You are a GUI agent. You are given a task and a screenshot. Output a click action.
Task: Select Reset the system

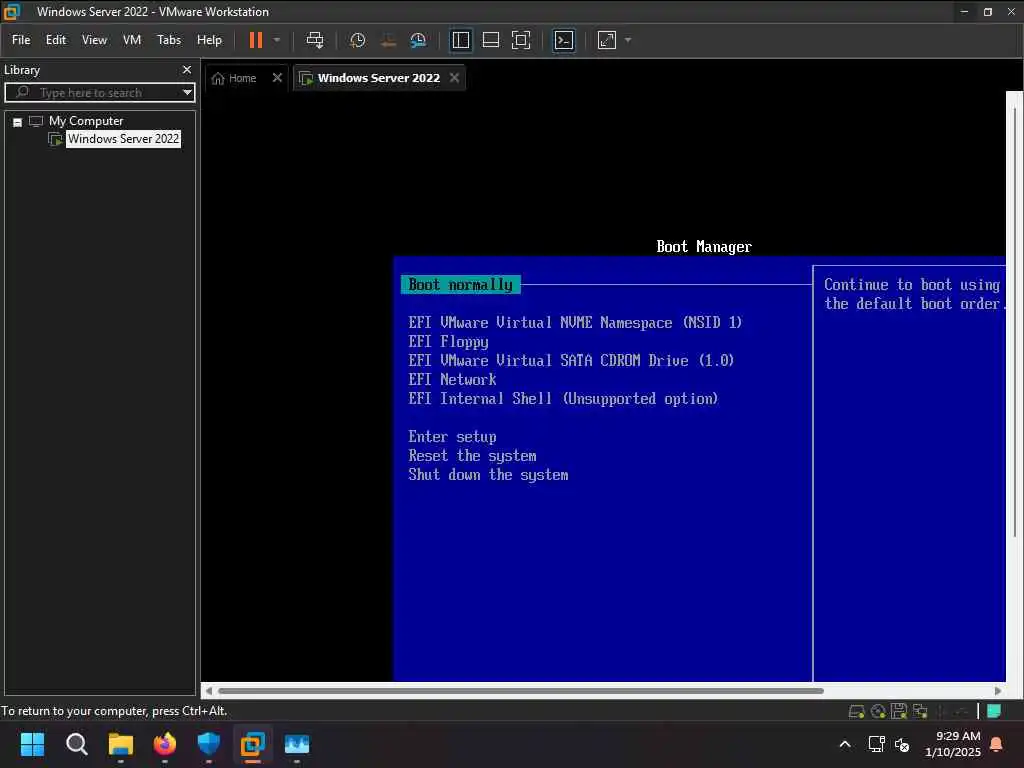[472, 456]
